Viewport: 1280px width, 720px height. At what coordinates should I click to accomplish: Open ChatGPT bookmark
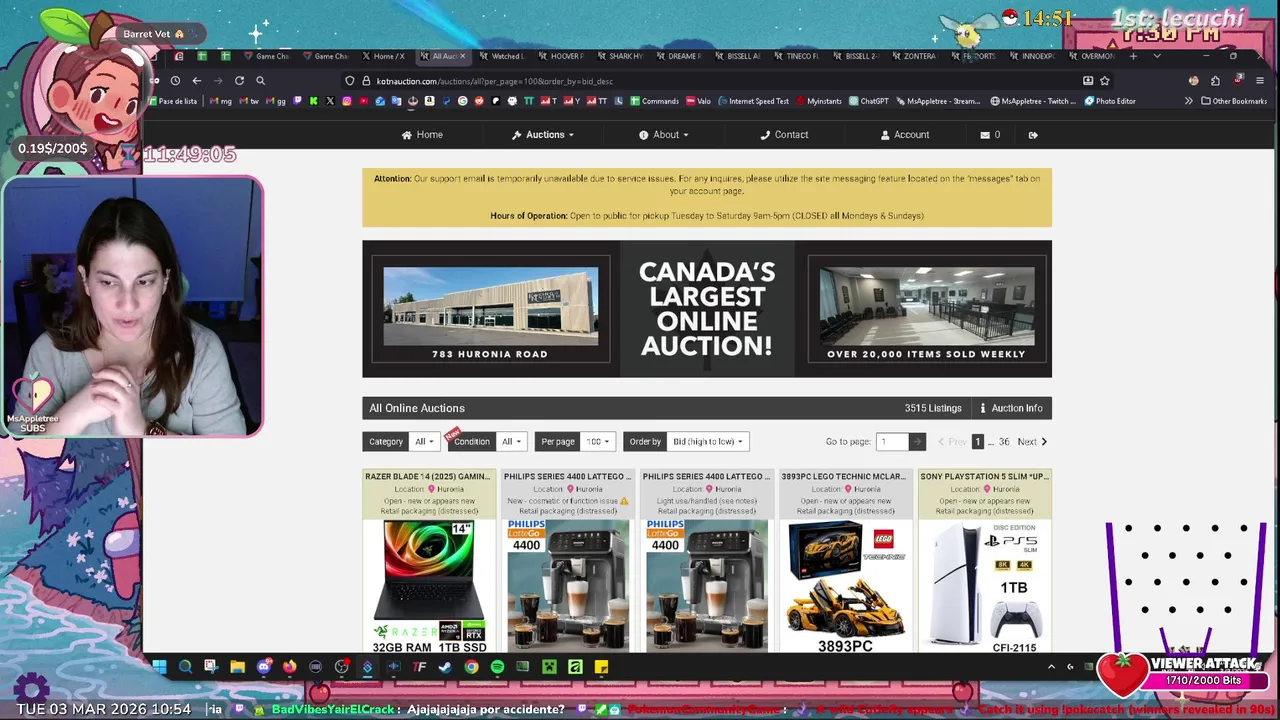(868, 101)
